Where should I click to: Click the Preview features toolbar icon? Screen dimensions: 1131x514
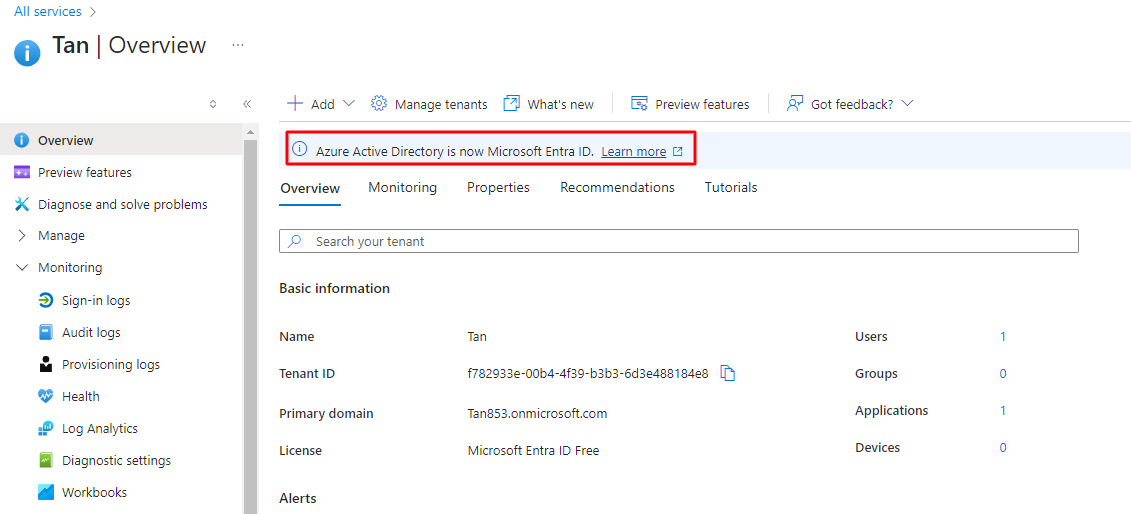pos(639,104)
